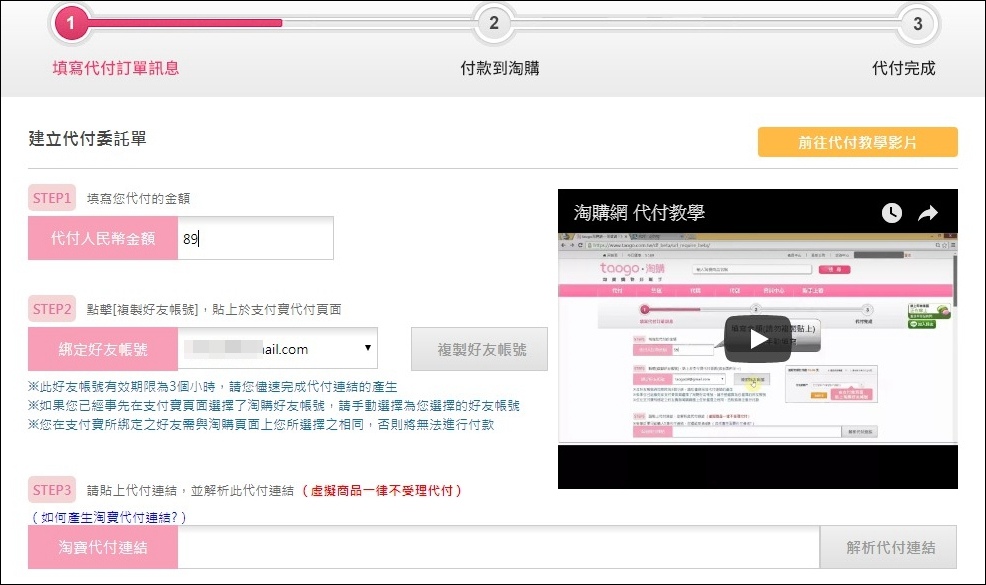986x585 pixels.
Task: Click the 代付完成 step label
Action: [x=904, y=68]
